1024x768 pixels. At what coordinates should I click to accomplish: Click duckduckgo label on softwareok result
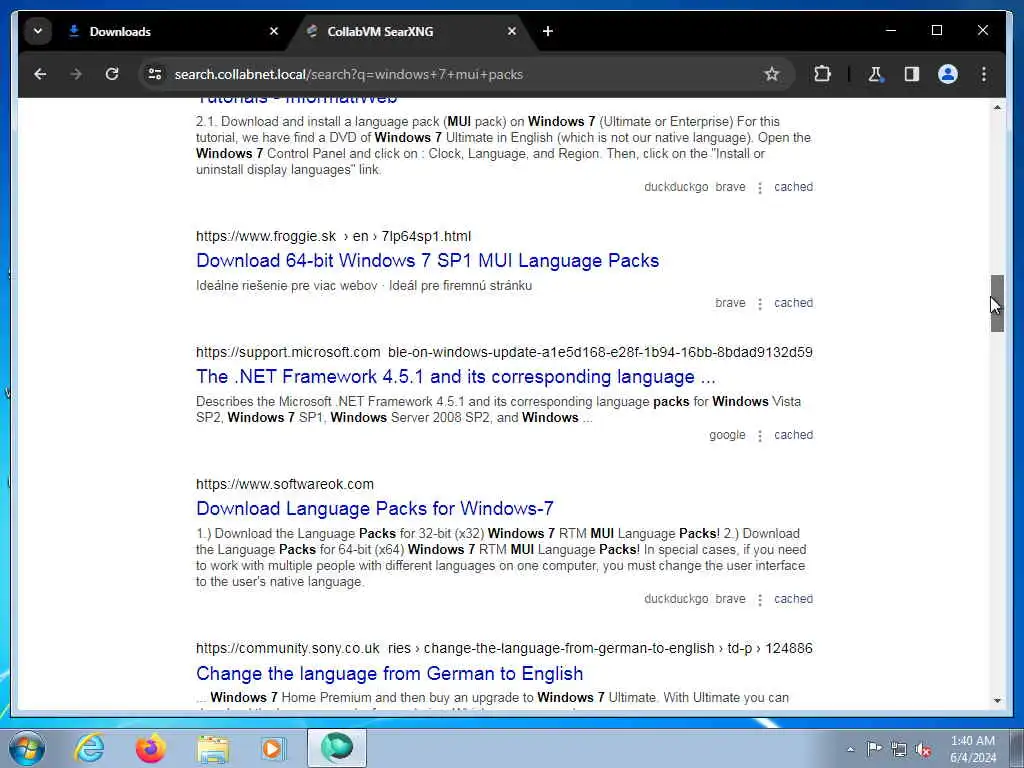(676, 599)
